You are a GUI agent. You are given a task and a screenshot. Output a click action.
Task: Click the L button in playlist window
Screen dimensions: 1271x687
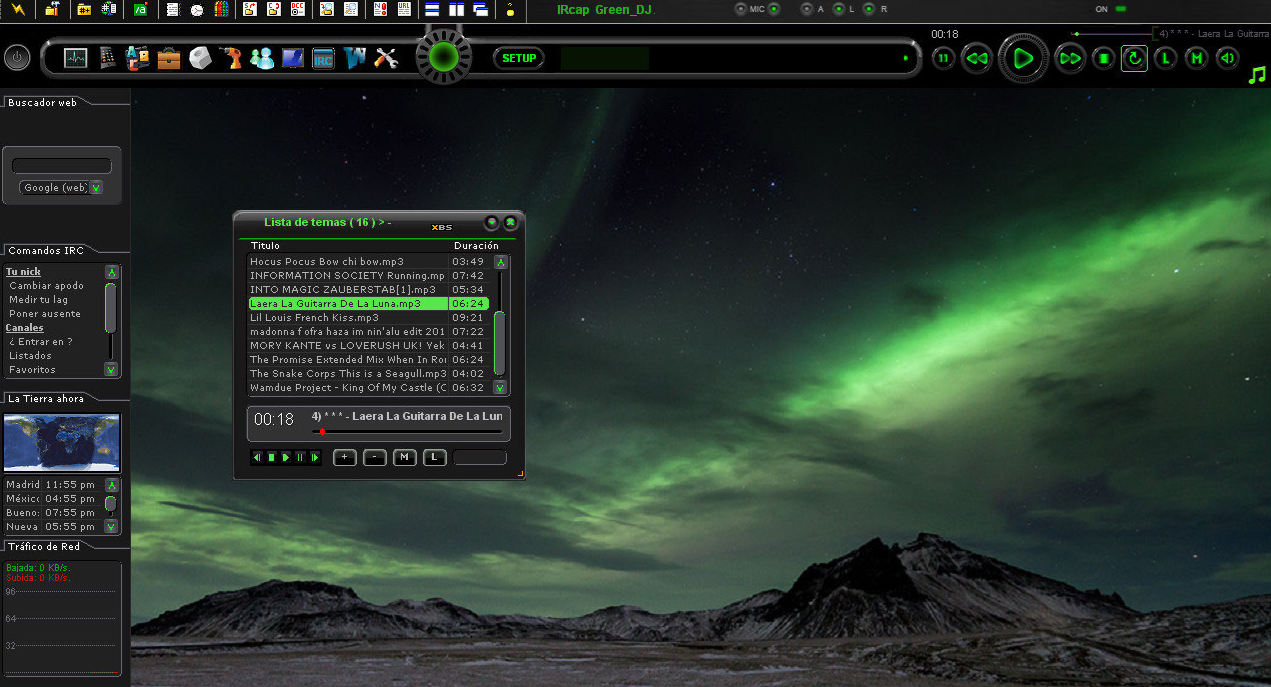434,457
